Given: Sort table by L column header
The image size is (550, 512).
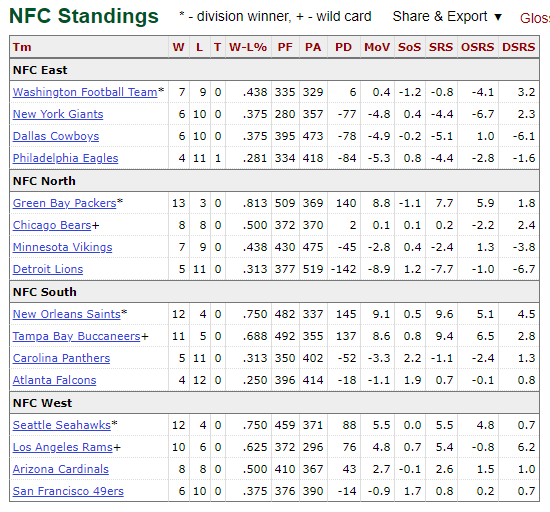Looking at the screenshot, I should (200, 47).
